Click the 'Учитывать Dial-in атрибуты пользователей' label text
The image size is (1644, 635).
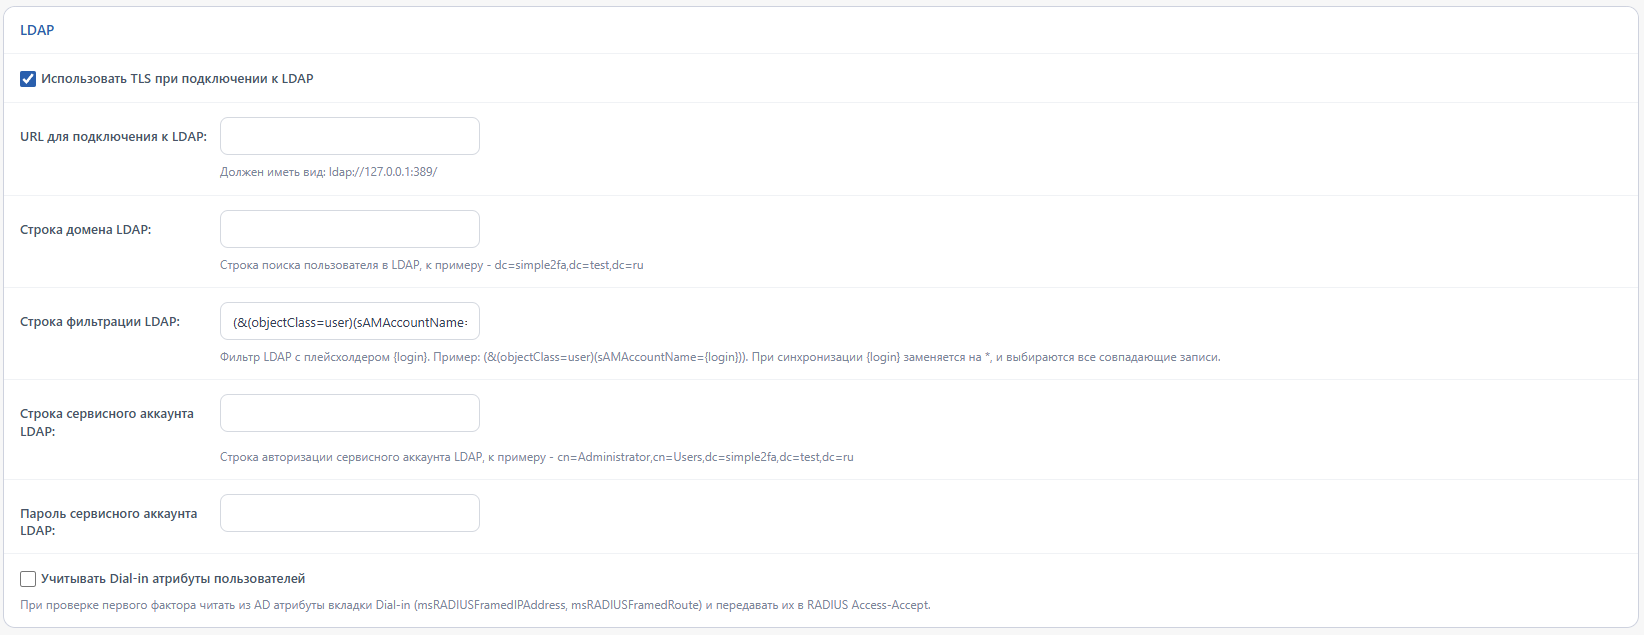173,579
